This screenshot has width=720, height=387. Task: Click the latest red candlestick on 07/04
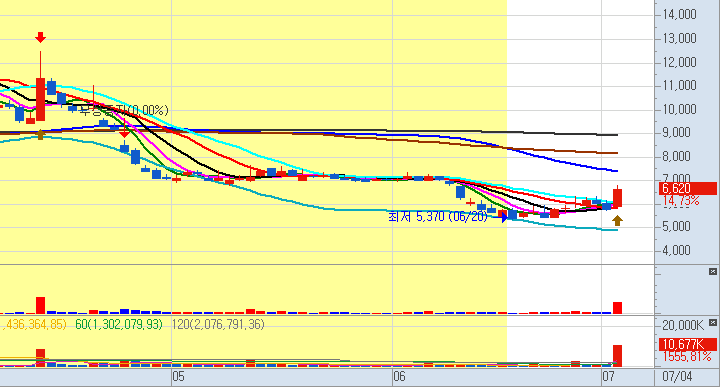618,198
